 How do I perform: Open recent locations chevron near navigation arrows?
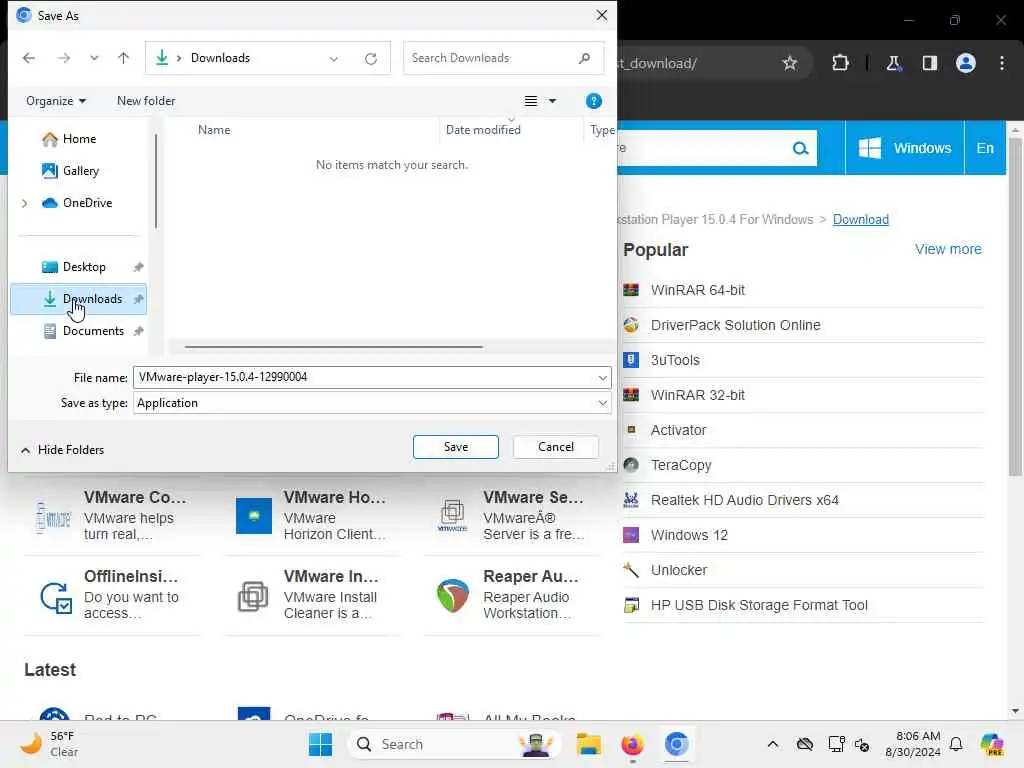pyautogui.click(x=94, y=58)
